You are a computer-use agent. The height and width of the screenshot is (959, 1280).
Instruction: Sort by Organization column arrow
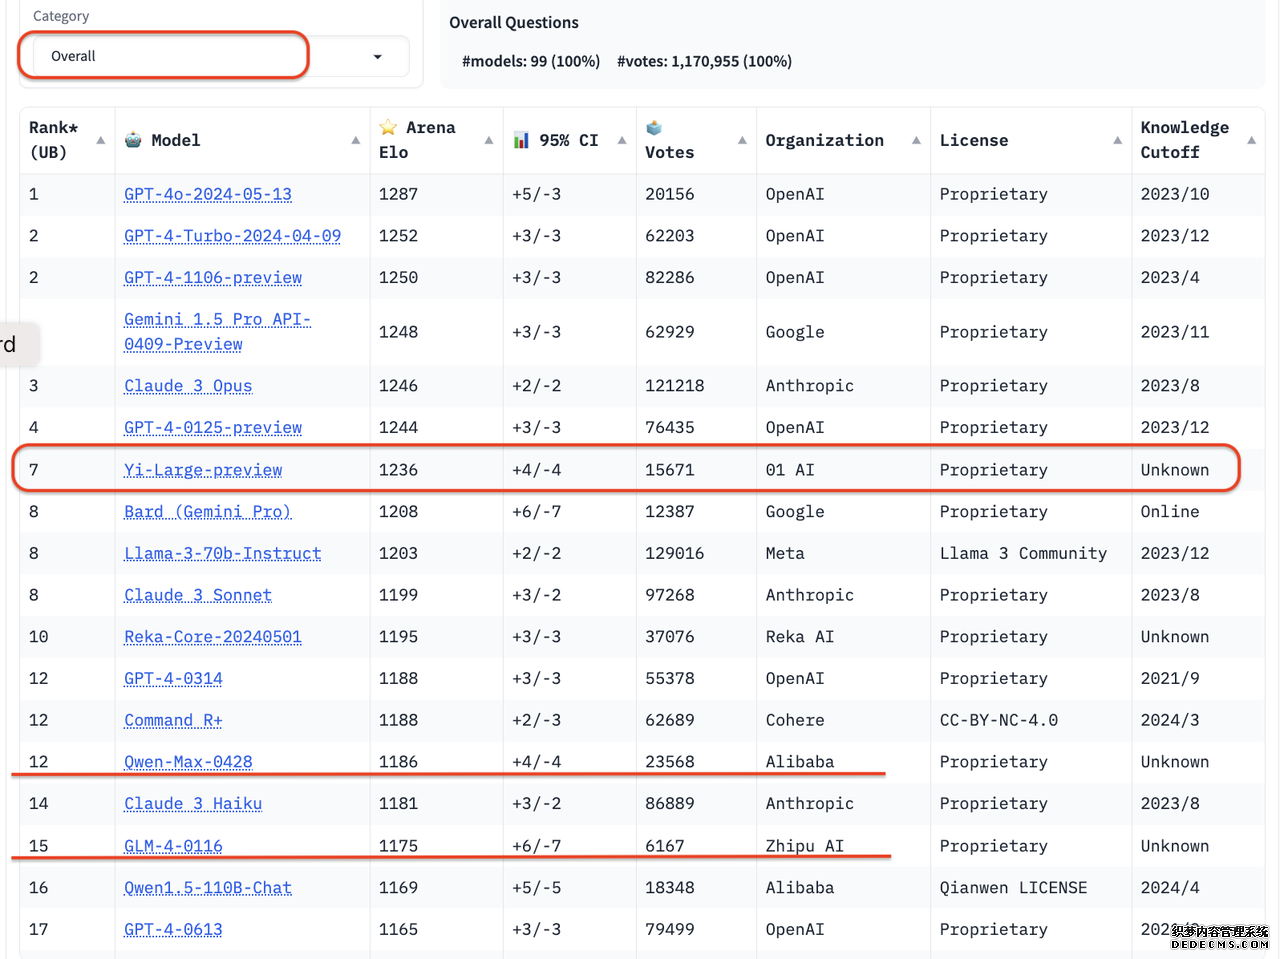[916, 140]
